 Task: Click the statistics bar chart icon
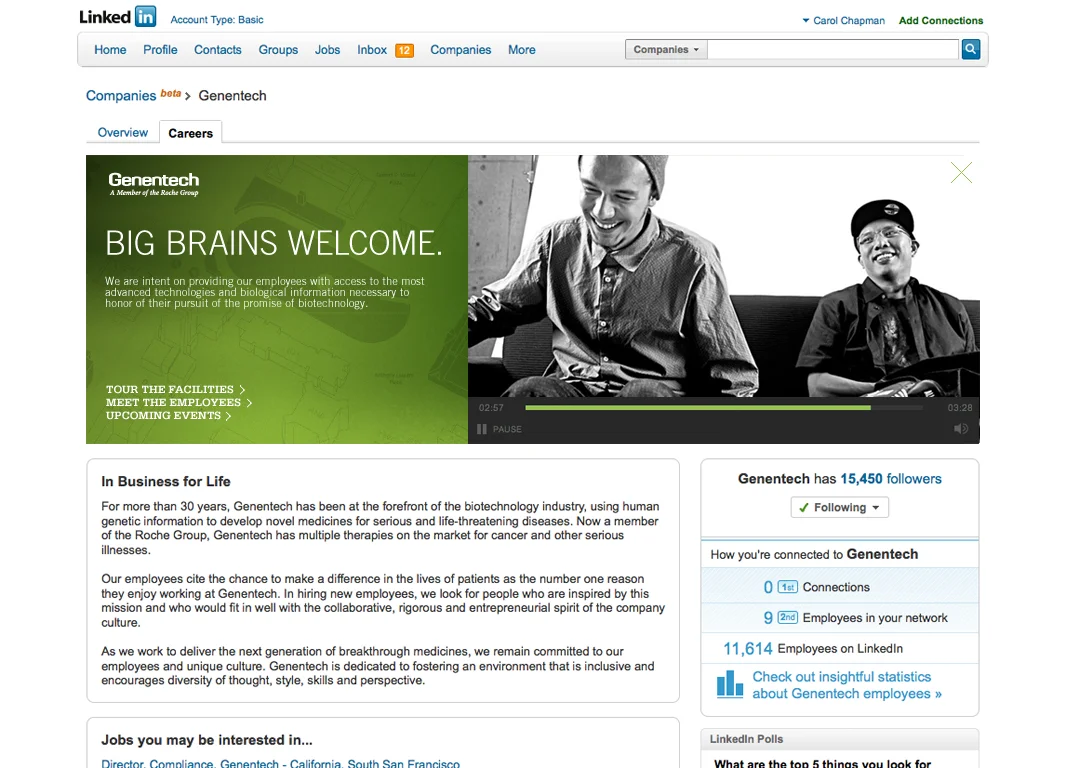click(729, 684)
